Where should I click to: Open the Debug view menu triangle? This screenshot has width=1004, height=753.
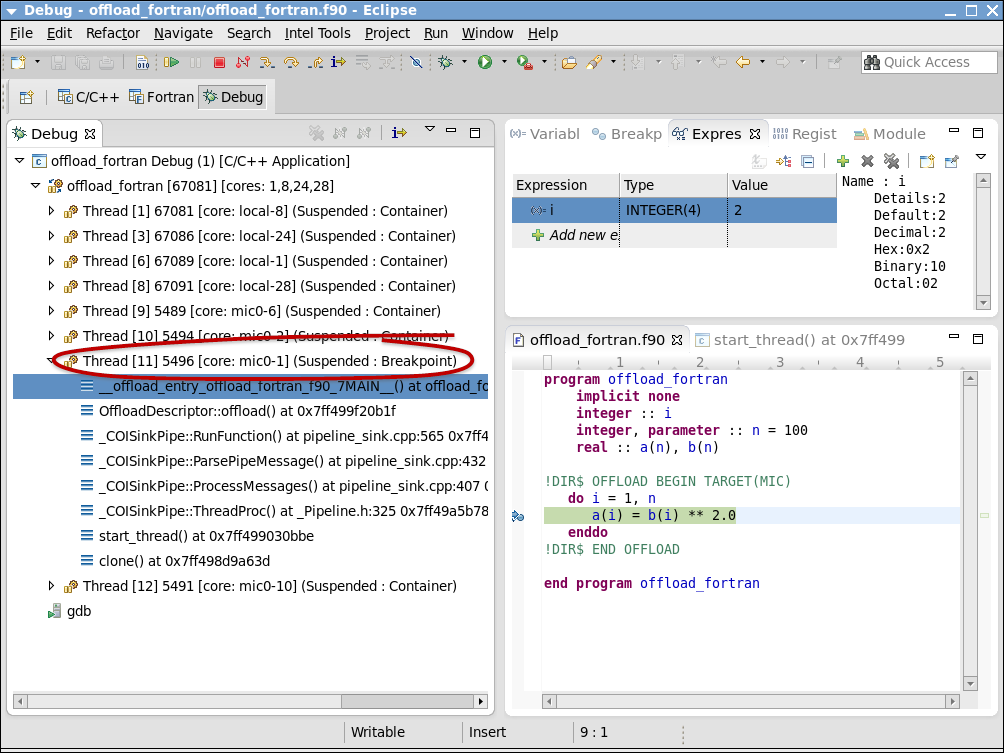(x=430, y=129)
